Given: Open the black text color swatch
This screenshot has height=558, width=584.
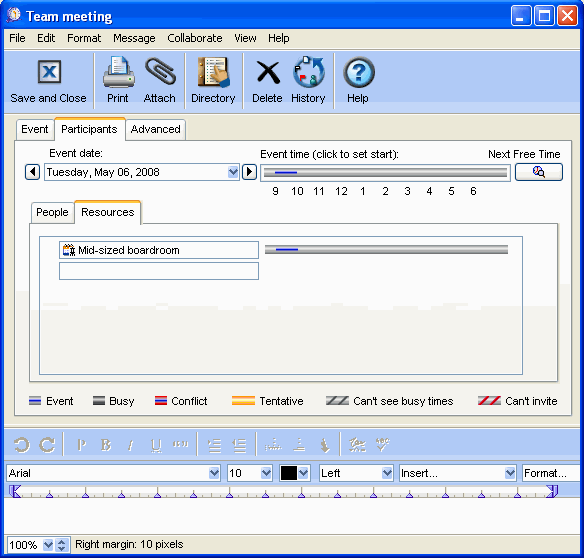Looking at the screenshot, I should (x=289, y=473).
